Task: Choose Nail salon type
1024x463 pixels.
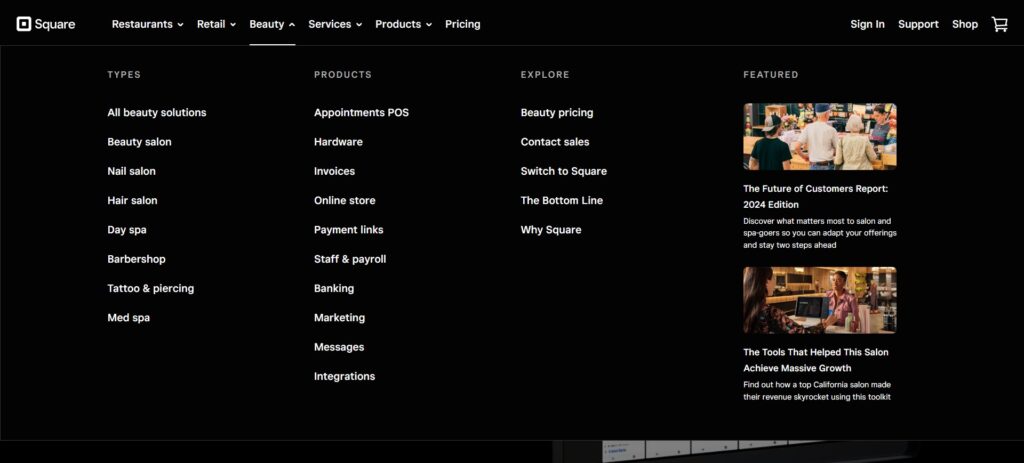Action: click(x=131, y=171)
